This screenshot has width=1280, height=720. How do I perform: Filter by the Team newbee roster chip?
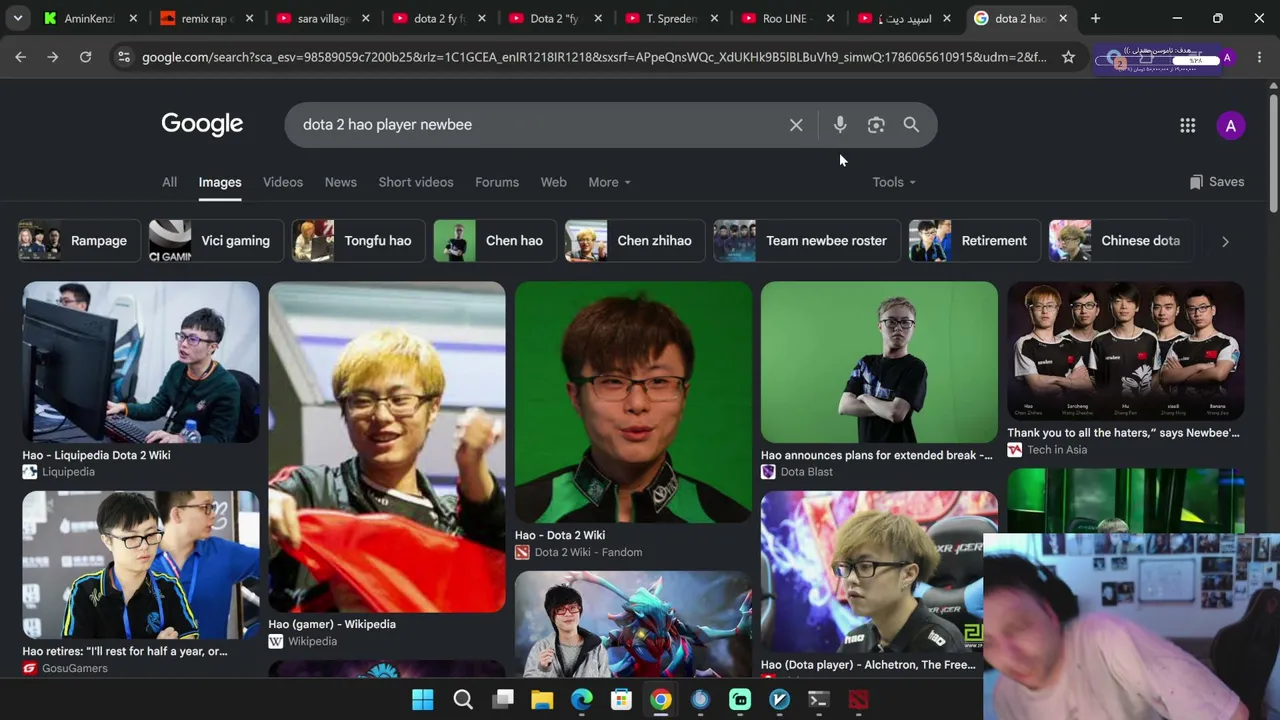pyautogui.click(x=806, y=241)
